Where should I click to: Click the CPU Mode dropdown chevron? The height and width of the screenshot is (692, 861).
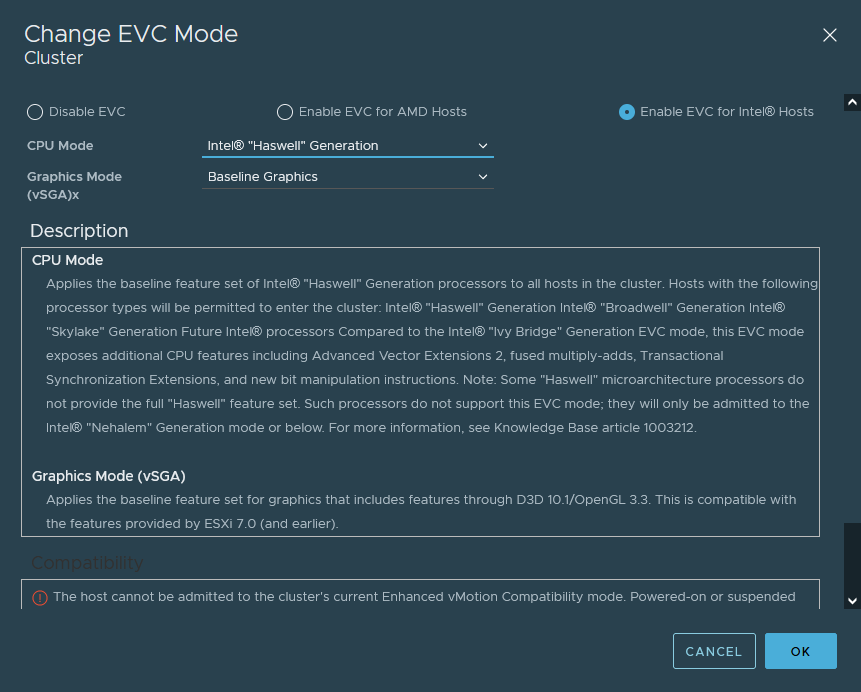483,146
